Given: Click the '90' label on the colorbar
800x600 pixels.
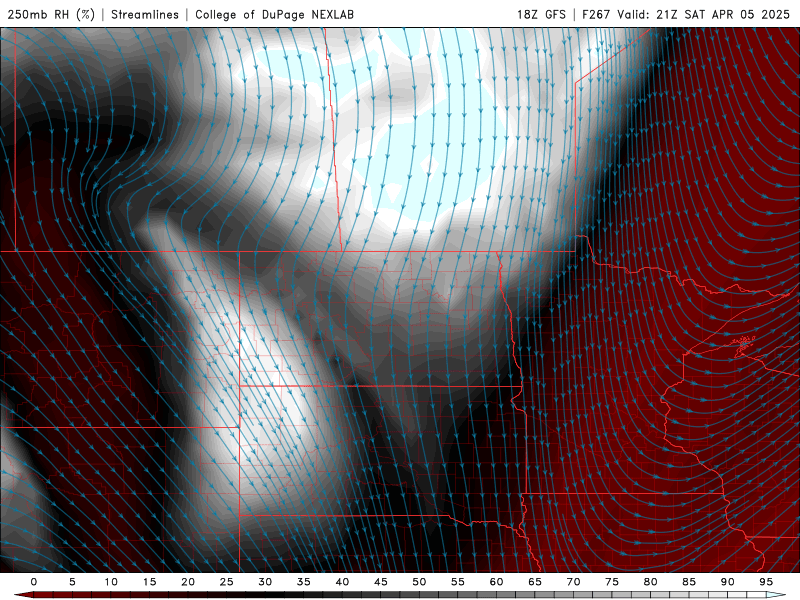Looking at the screenshot, I should [x=728, y=582].
